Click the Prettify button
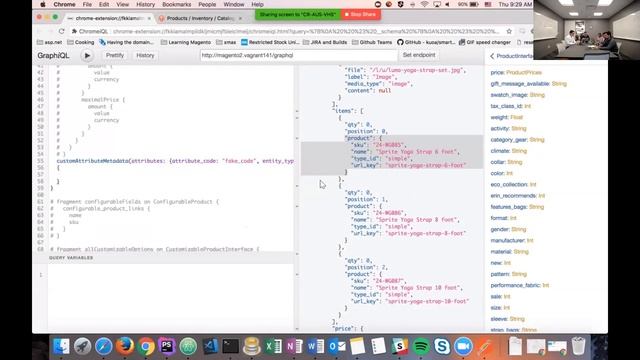The image size is (640, 360). tap(115, 55)
